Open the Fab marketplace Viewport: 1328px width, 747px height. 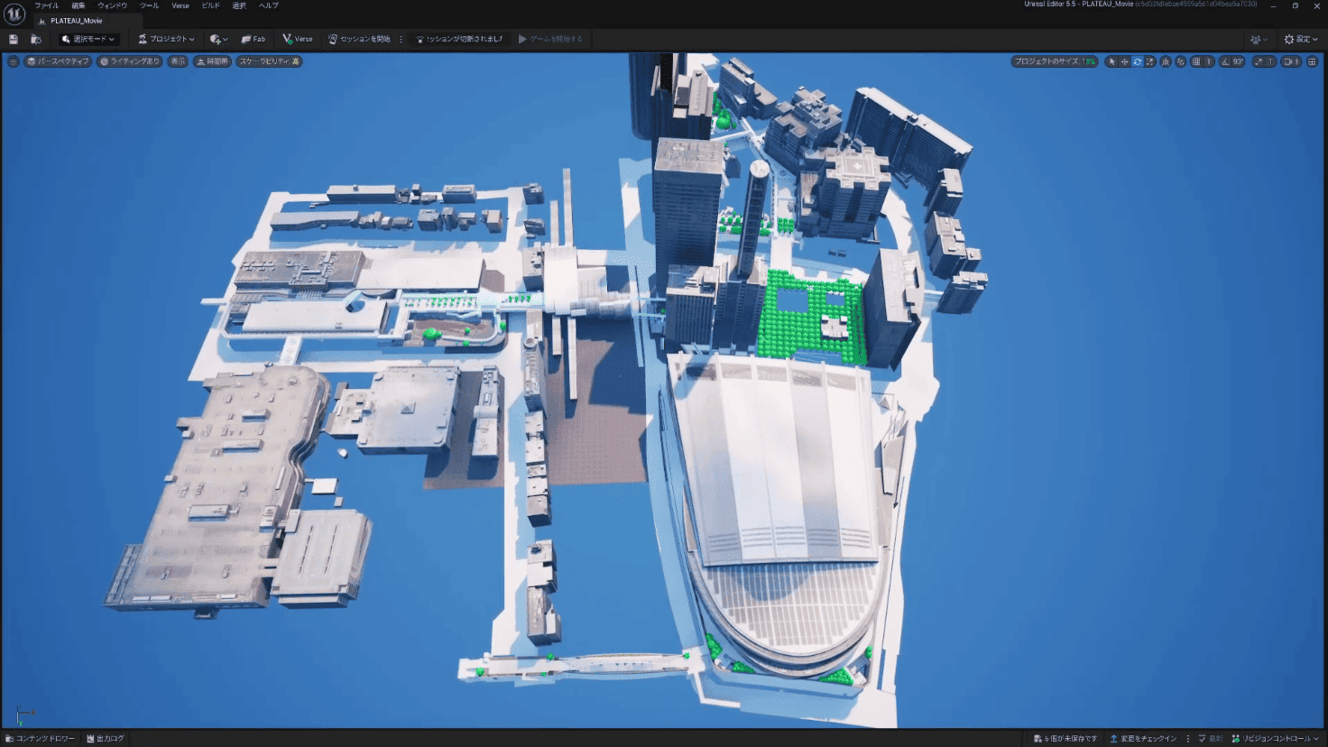tap(253, 39)
